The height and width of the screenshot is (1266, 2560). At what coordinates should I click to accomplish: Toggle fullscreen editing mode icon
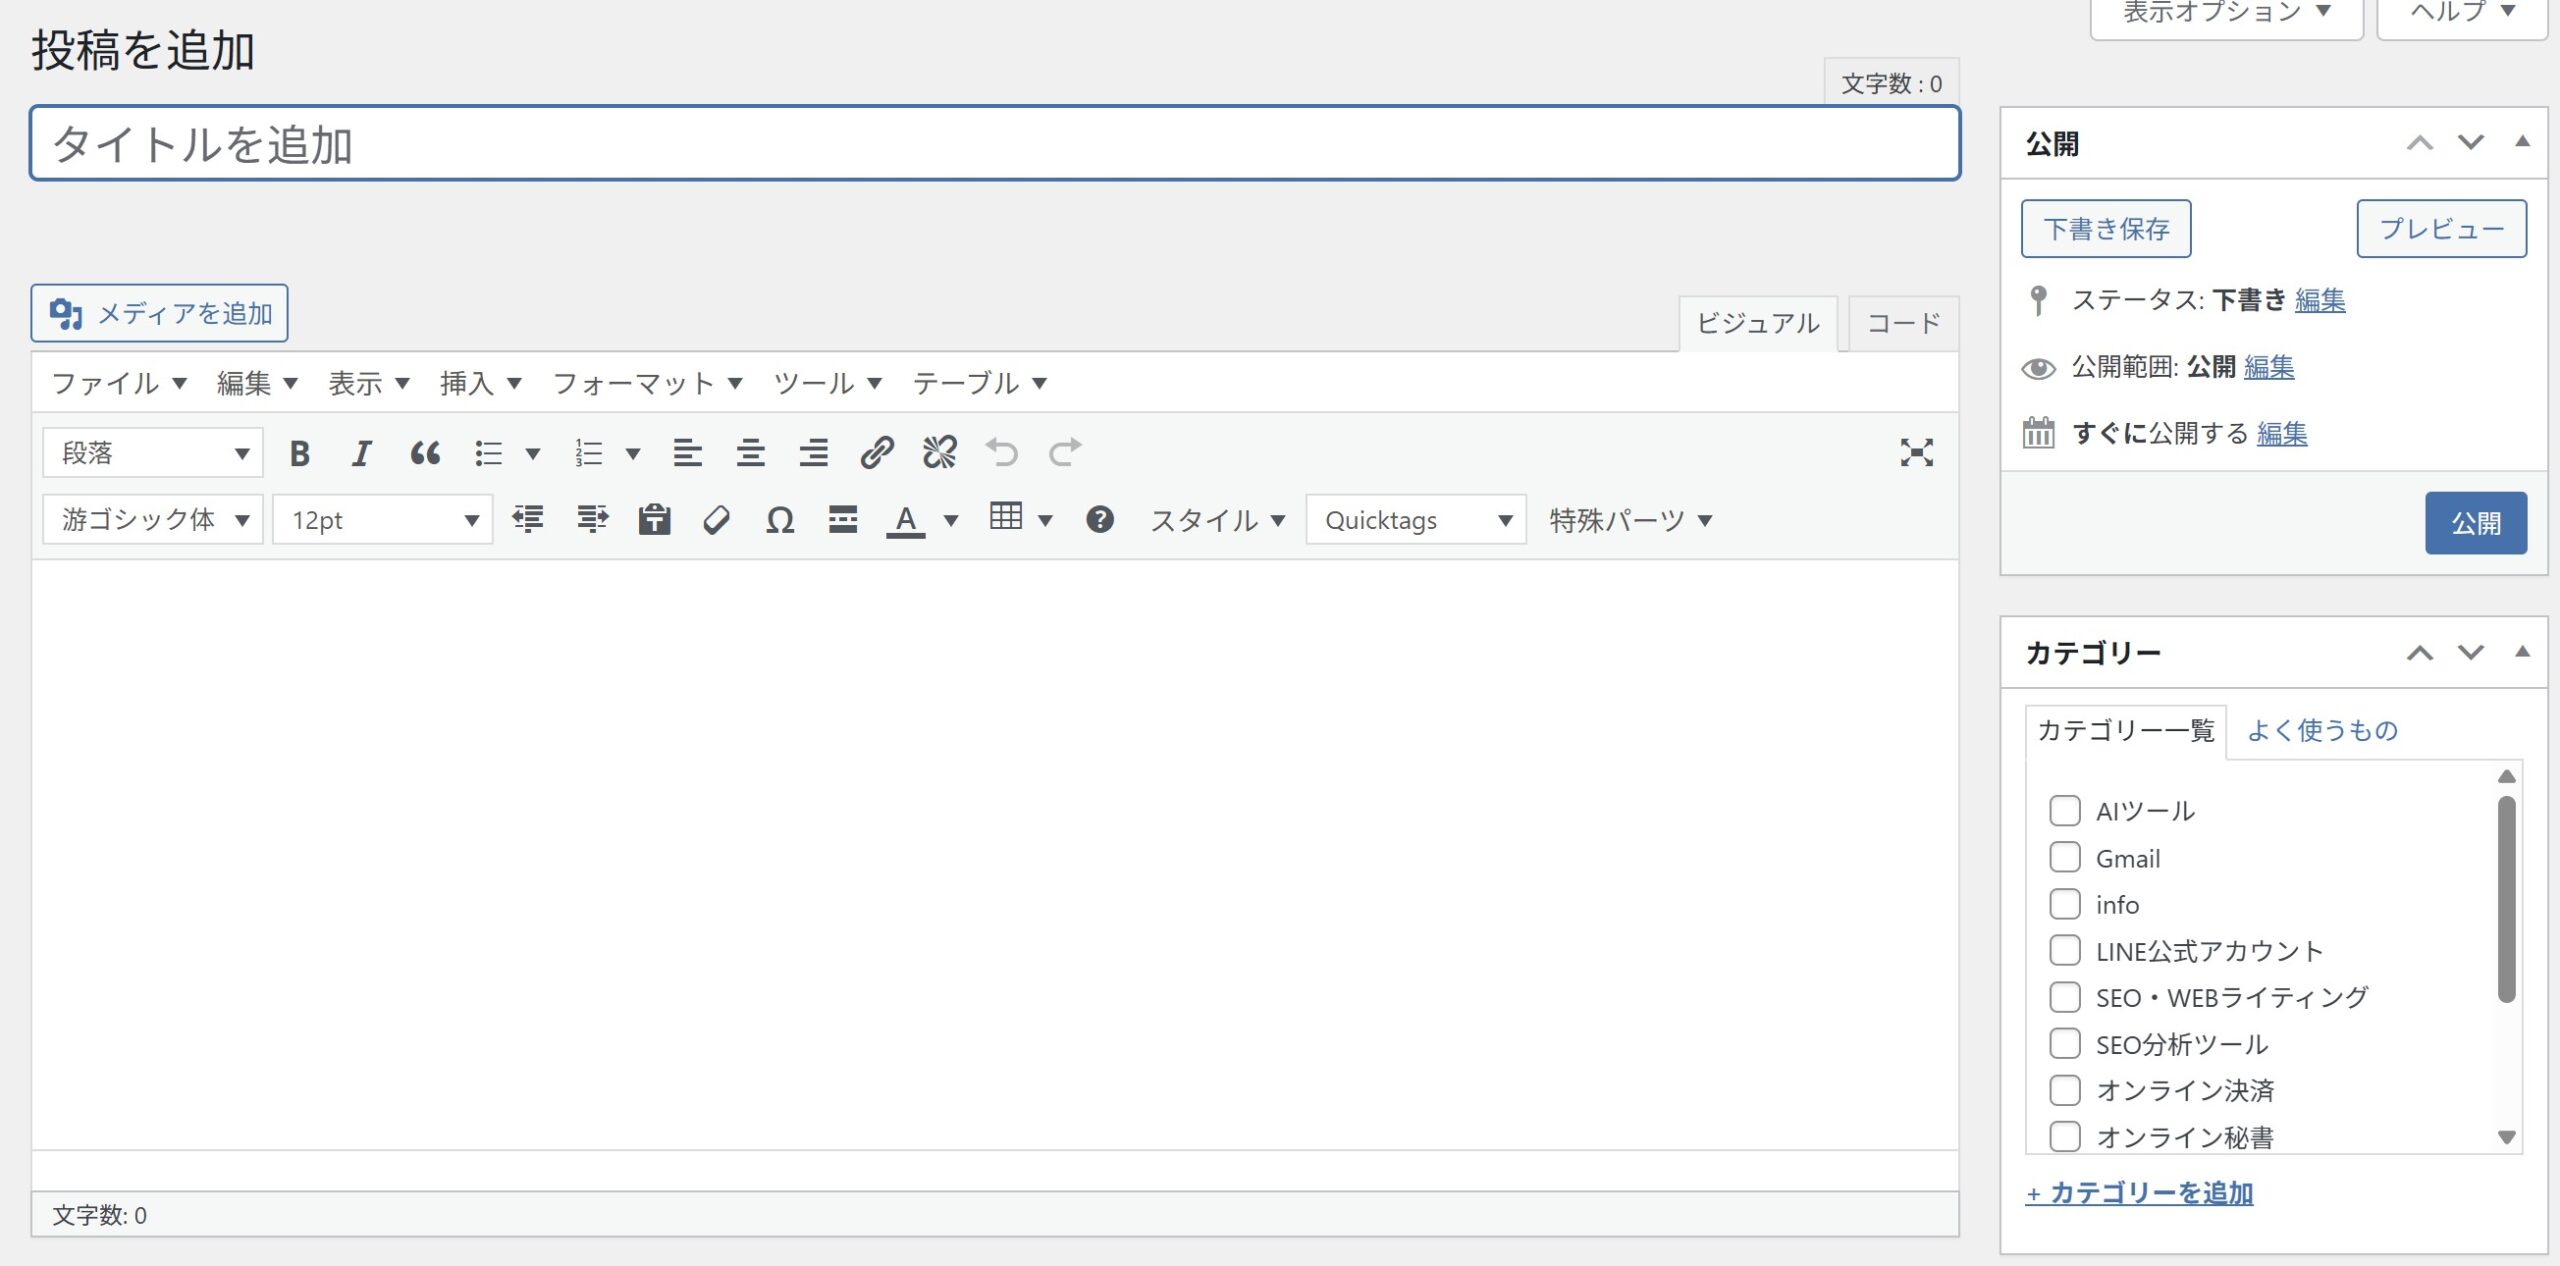pos(1916,453)
